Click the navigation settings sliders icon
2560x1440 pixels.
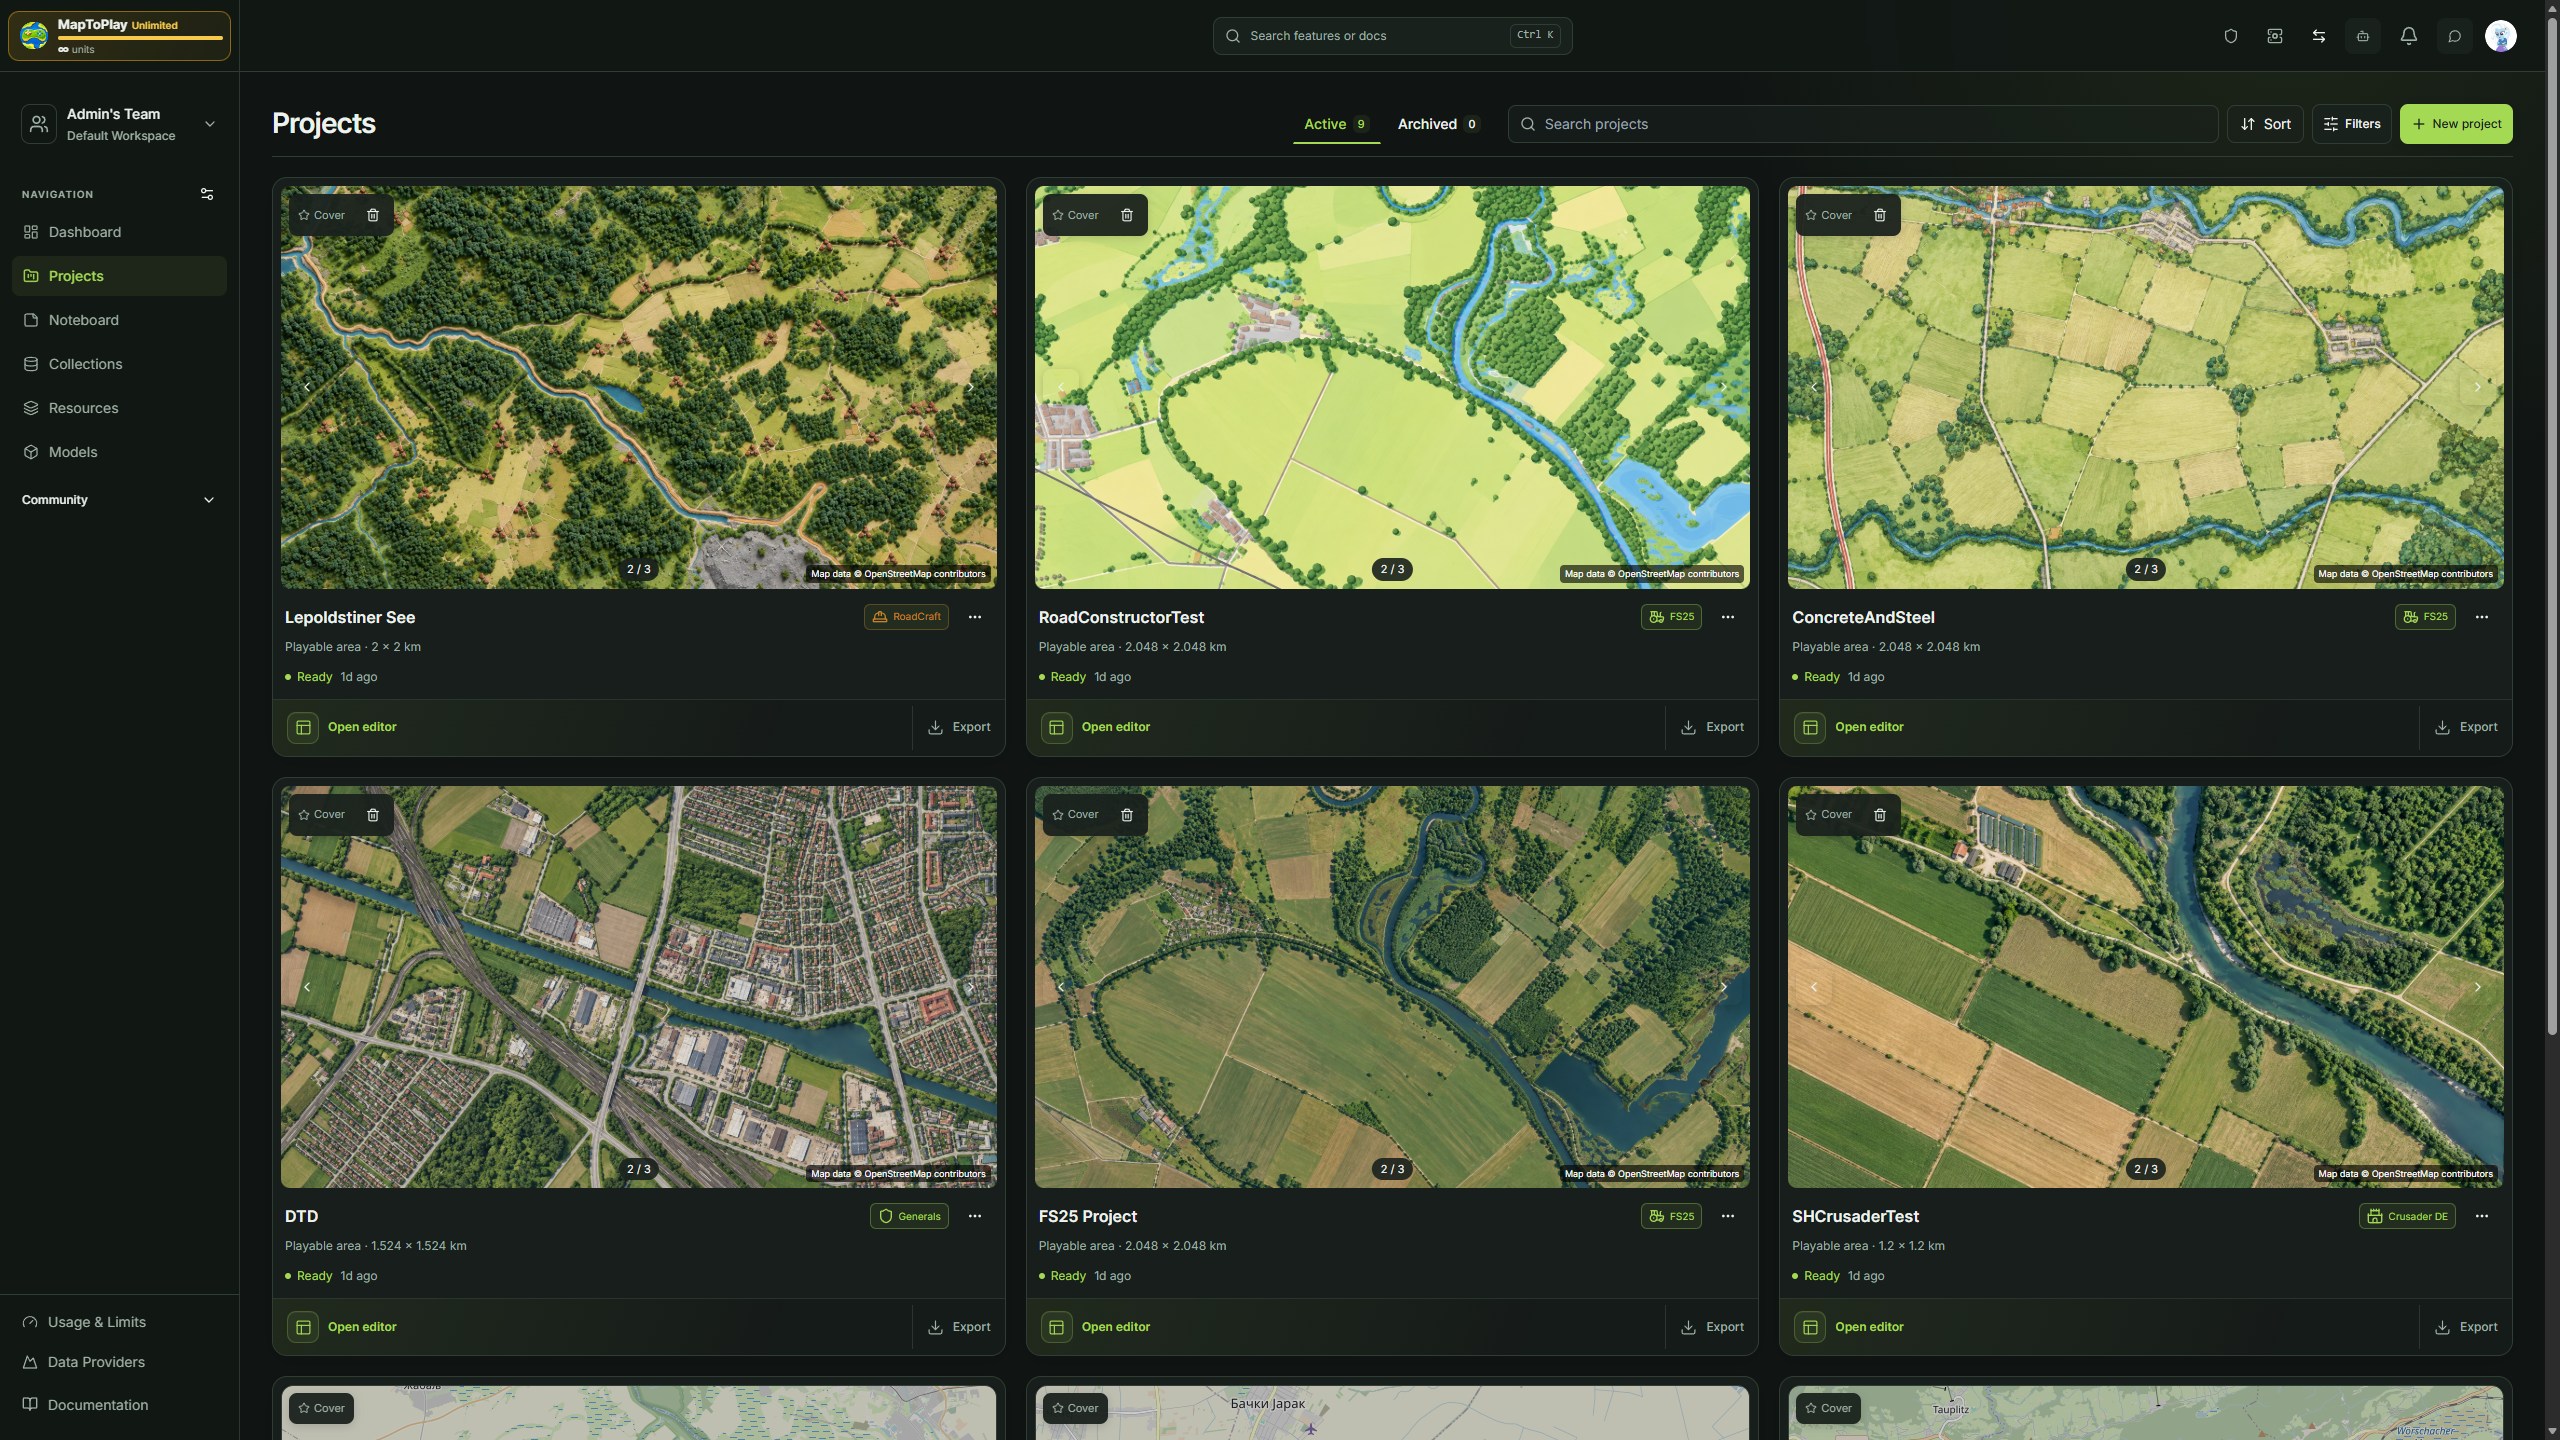tap(207, 194)
